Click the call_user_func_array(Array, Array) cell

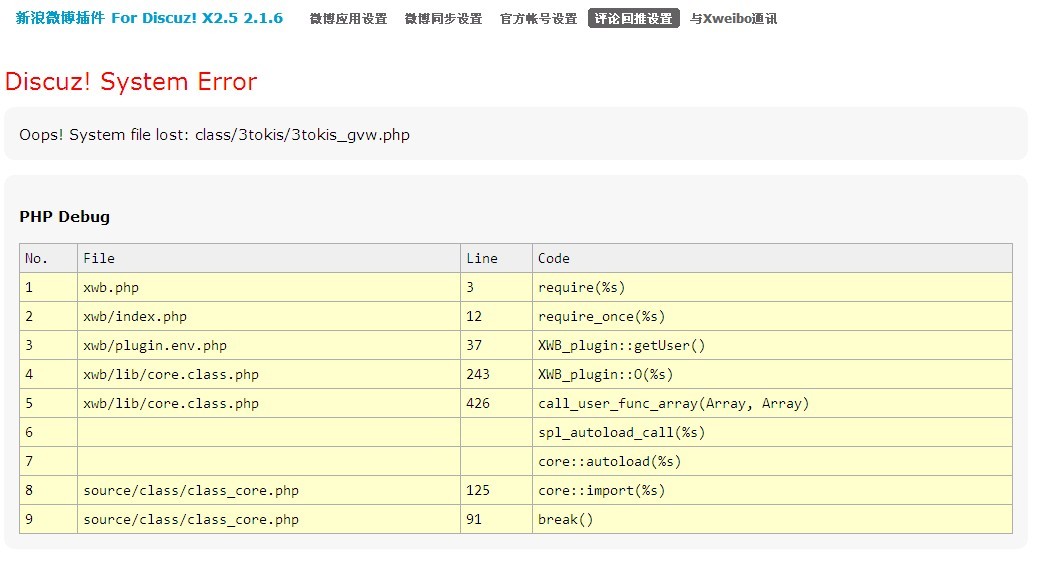[x=772, y=403]
